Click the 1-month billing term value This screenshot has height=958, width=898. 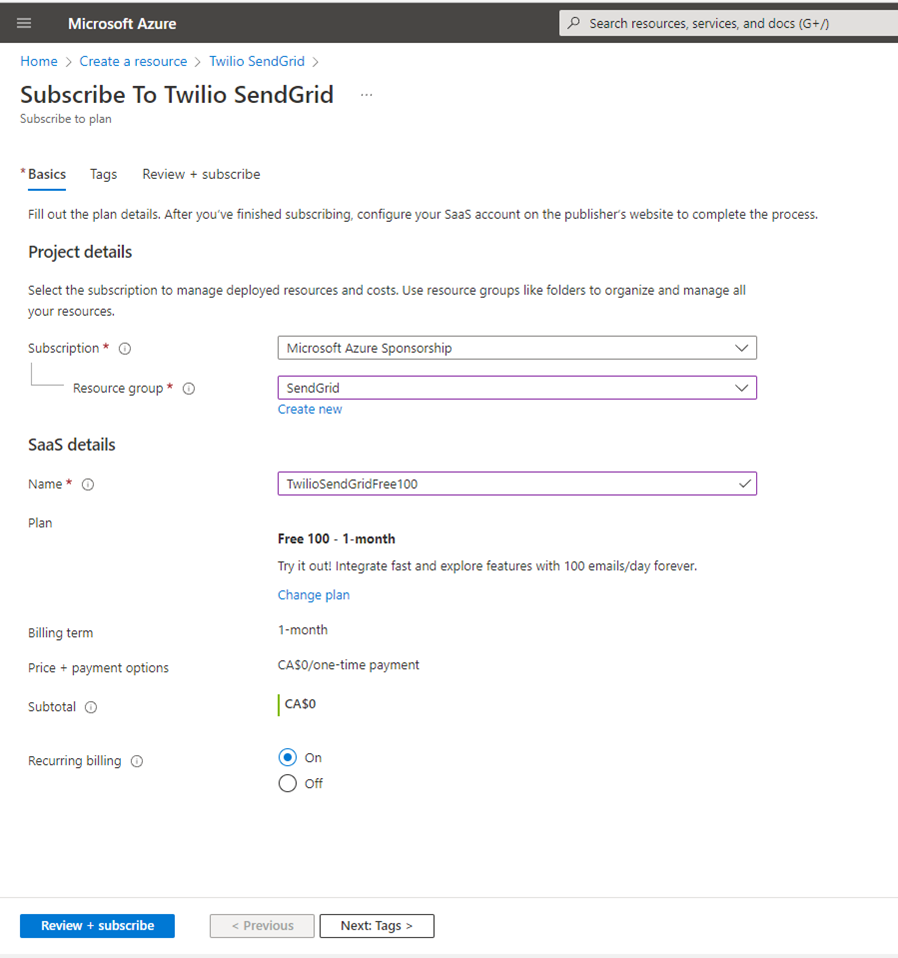(x=302, y=630)
